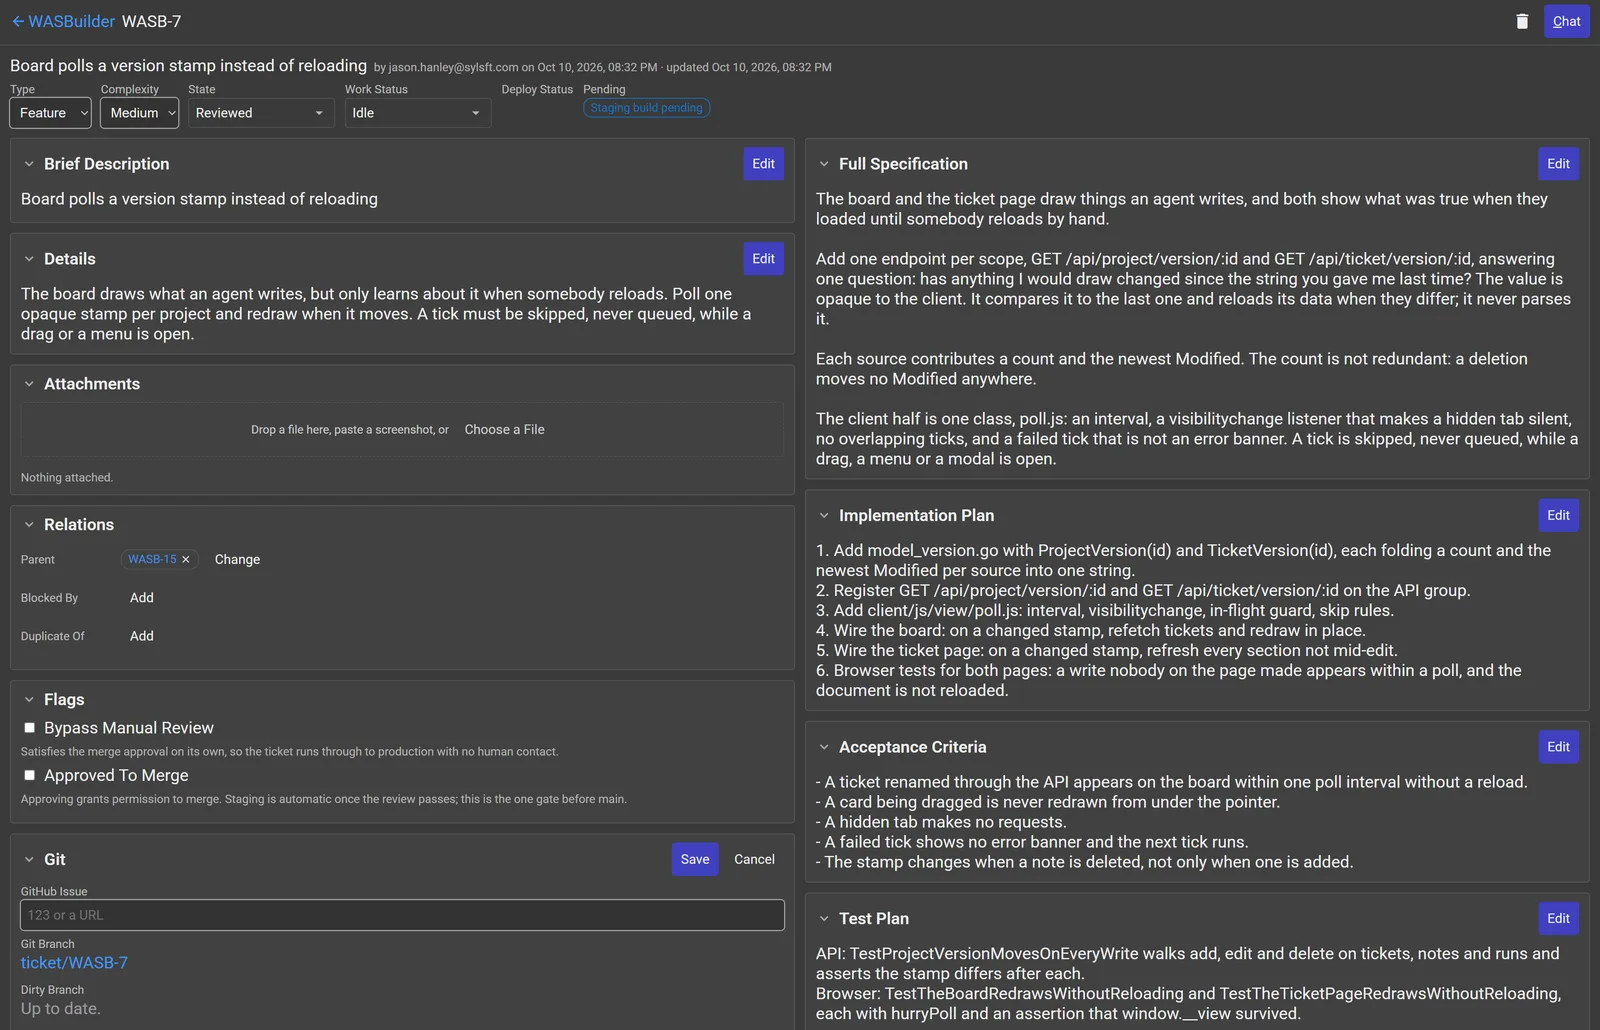Collapse the Test Plan chevron
Image resolution: width=1600 pixels, height=1030 pixels.
tap(824, 919)
